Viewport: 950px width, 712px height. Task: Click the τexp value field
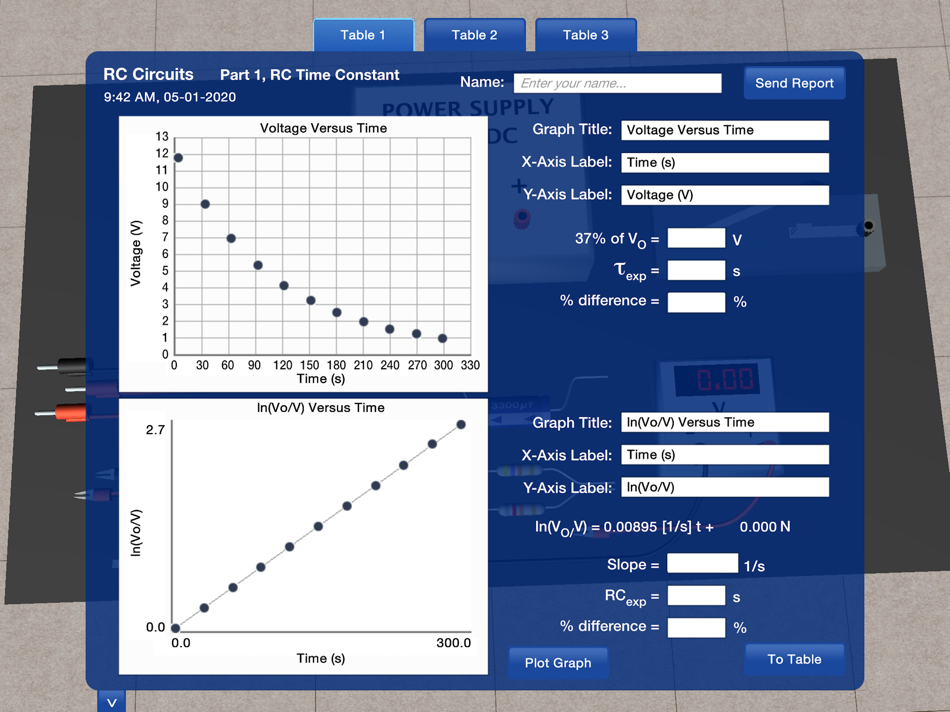pyautogui.click(x=696, y=270)
